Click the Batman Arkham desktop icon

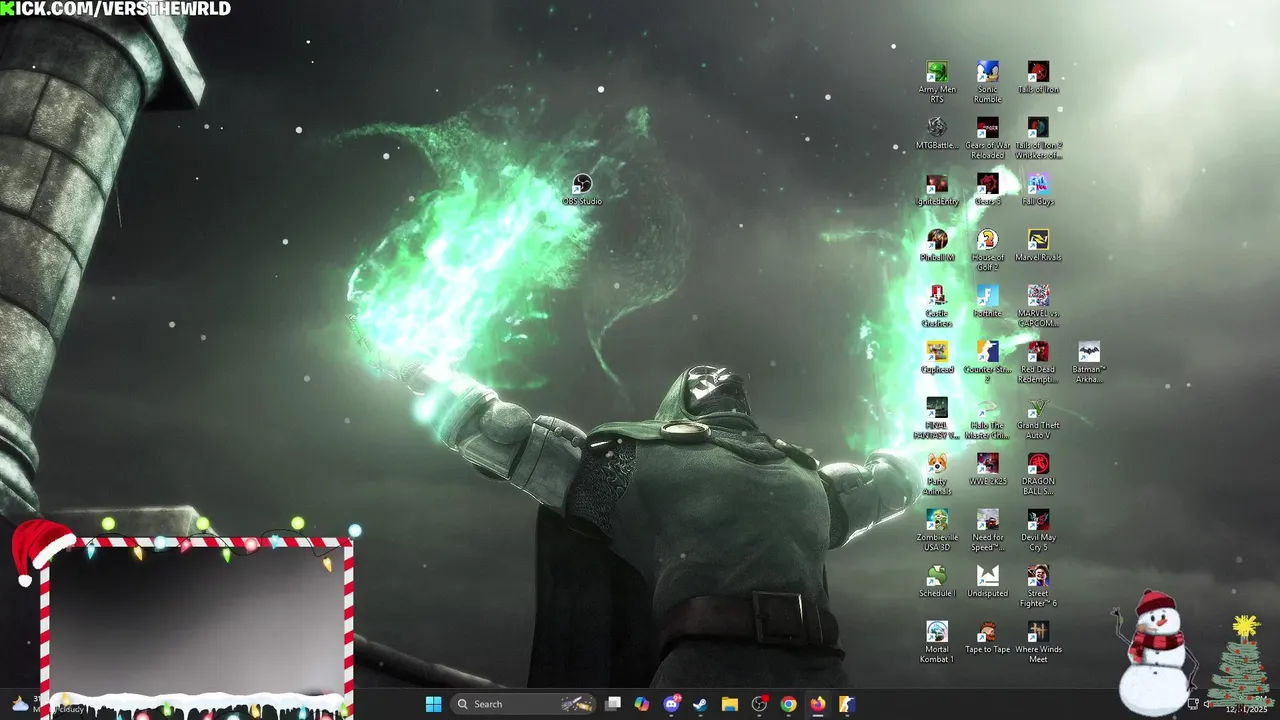point(1089,362)
